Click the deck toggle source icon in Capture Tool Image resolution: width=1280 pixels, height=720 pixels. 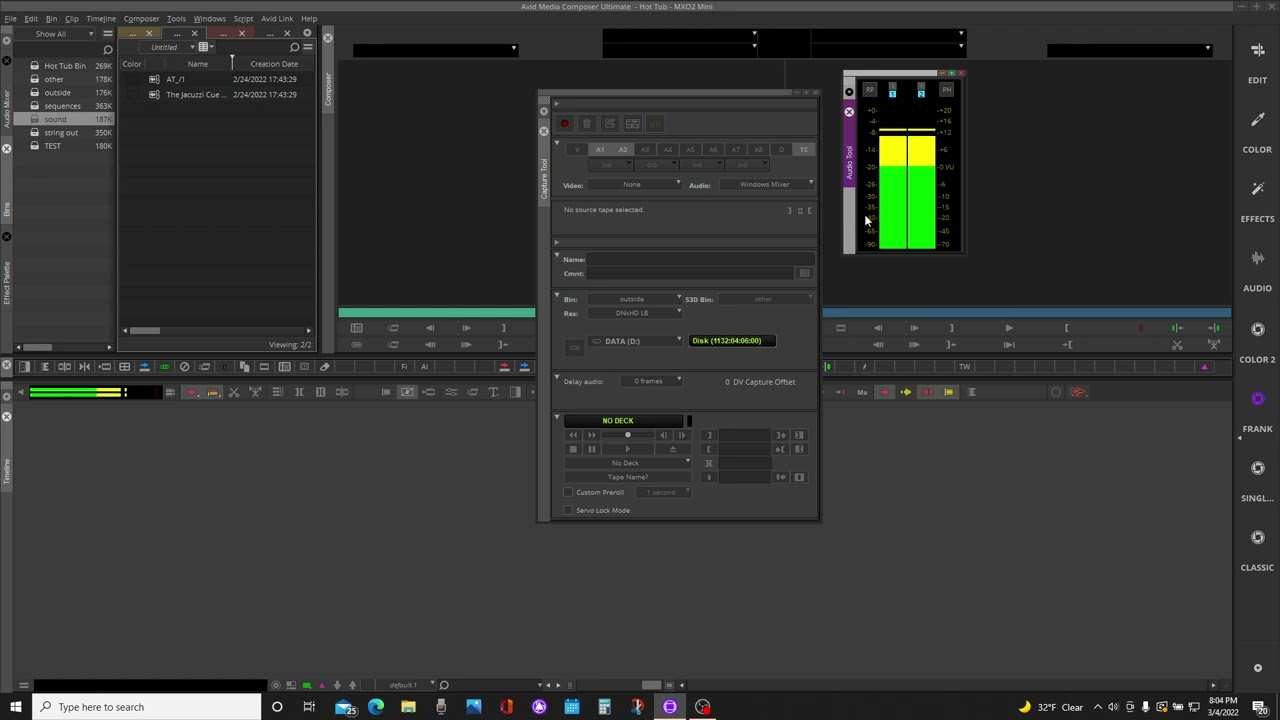pyautogui.click(x=633, y=123)
